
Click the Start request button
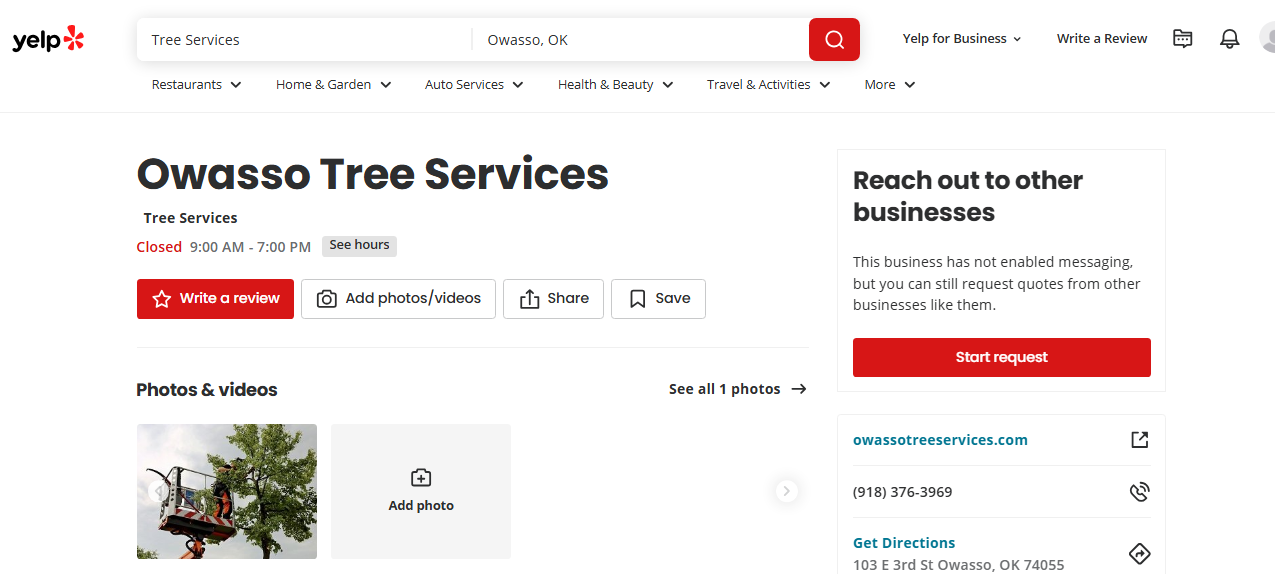click(x=1001, y=357)
